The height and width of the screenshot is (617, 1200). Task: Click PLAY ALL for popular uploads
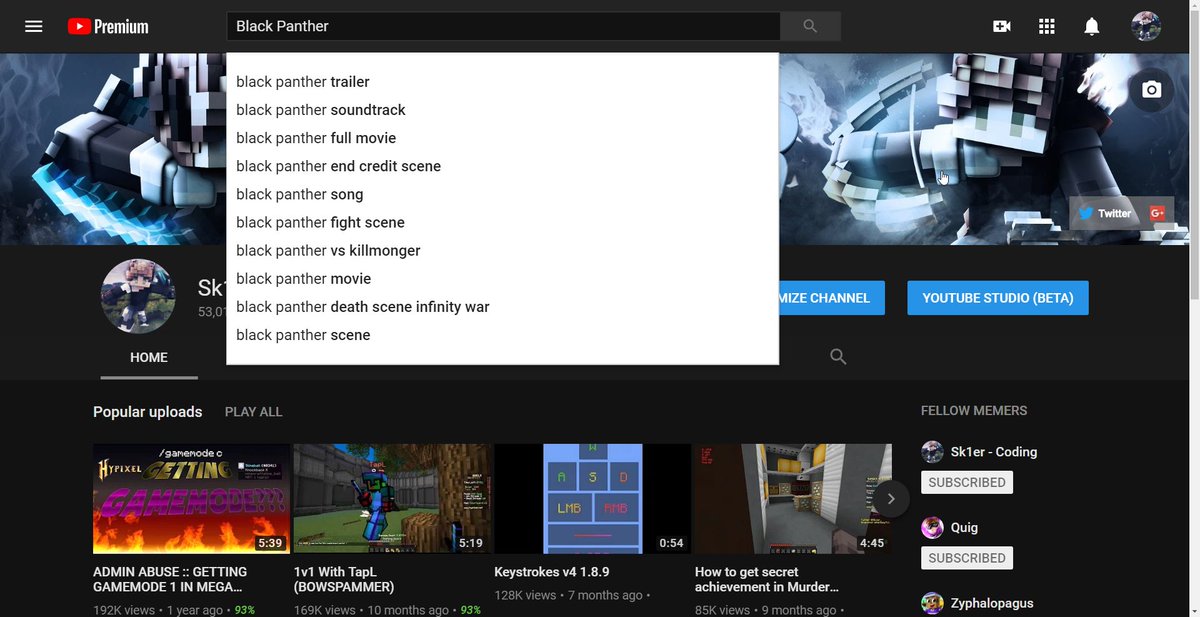coord(254,412)
